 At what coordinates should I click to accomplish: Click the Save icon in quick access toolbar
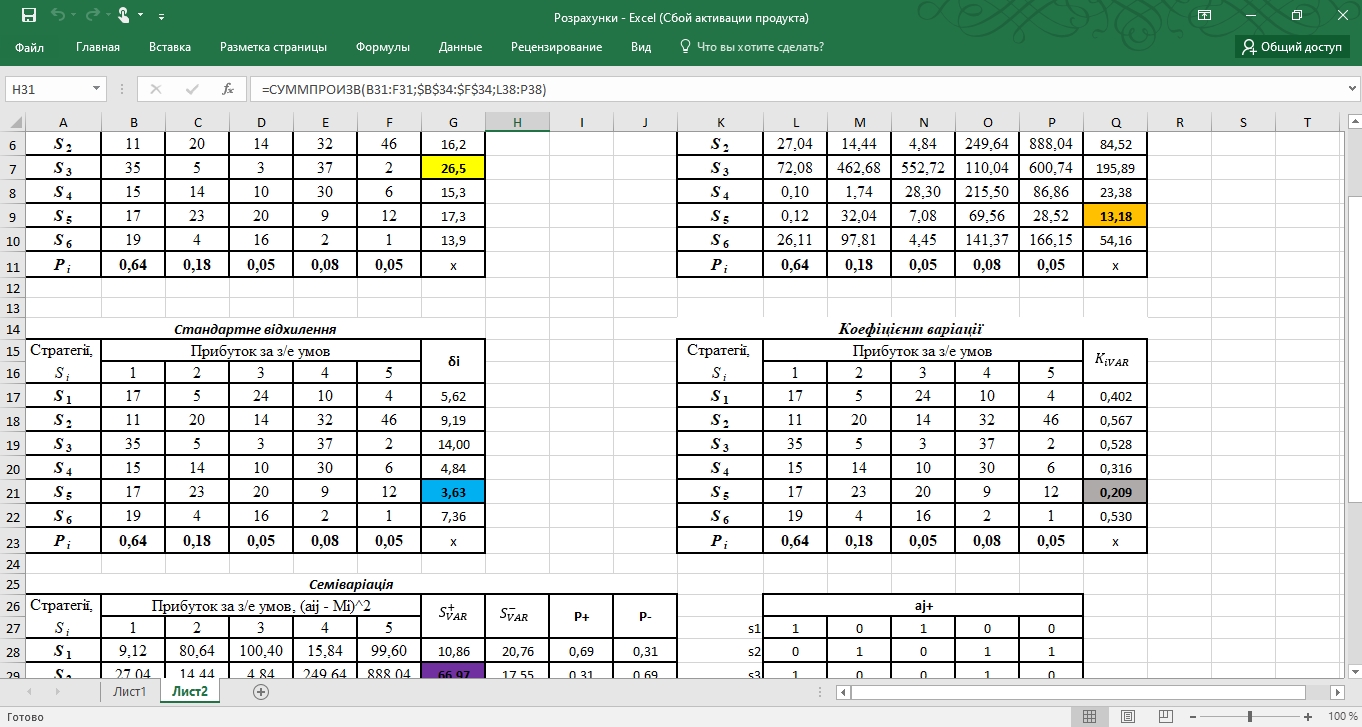point(28,16)
